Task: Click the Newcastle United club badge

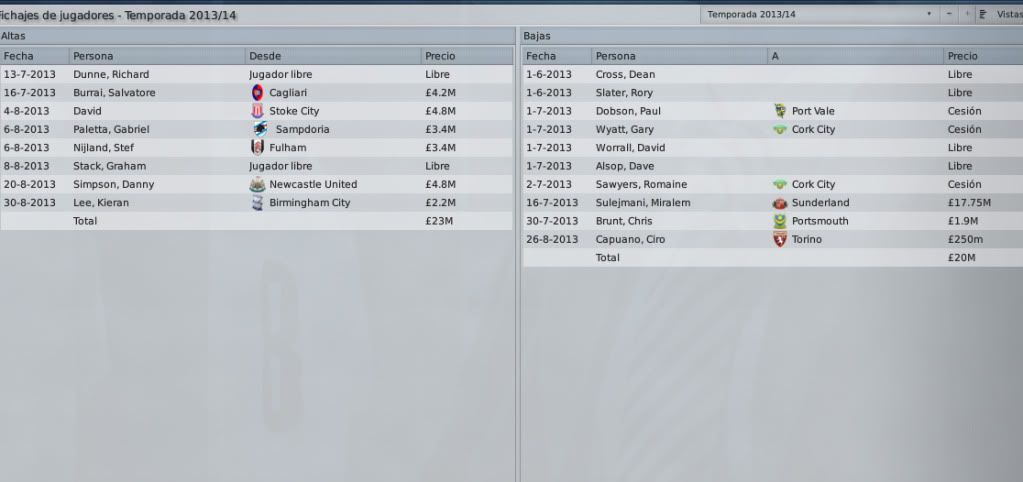Action: [257, 185]
